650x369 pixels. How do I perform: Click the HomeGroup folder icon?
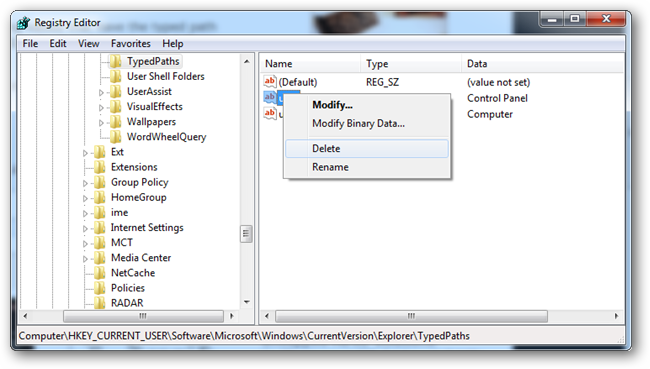(99, 197)
